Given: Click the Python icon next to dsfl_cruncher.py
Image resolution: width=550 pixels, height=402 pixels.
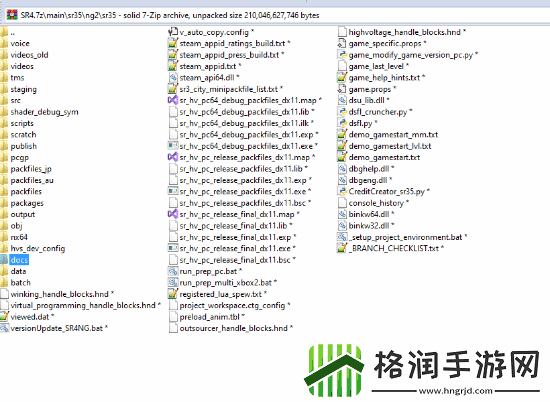Looking at the screenshot, I should click(x=342, y=112).
